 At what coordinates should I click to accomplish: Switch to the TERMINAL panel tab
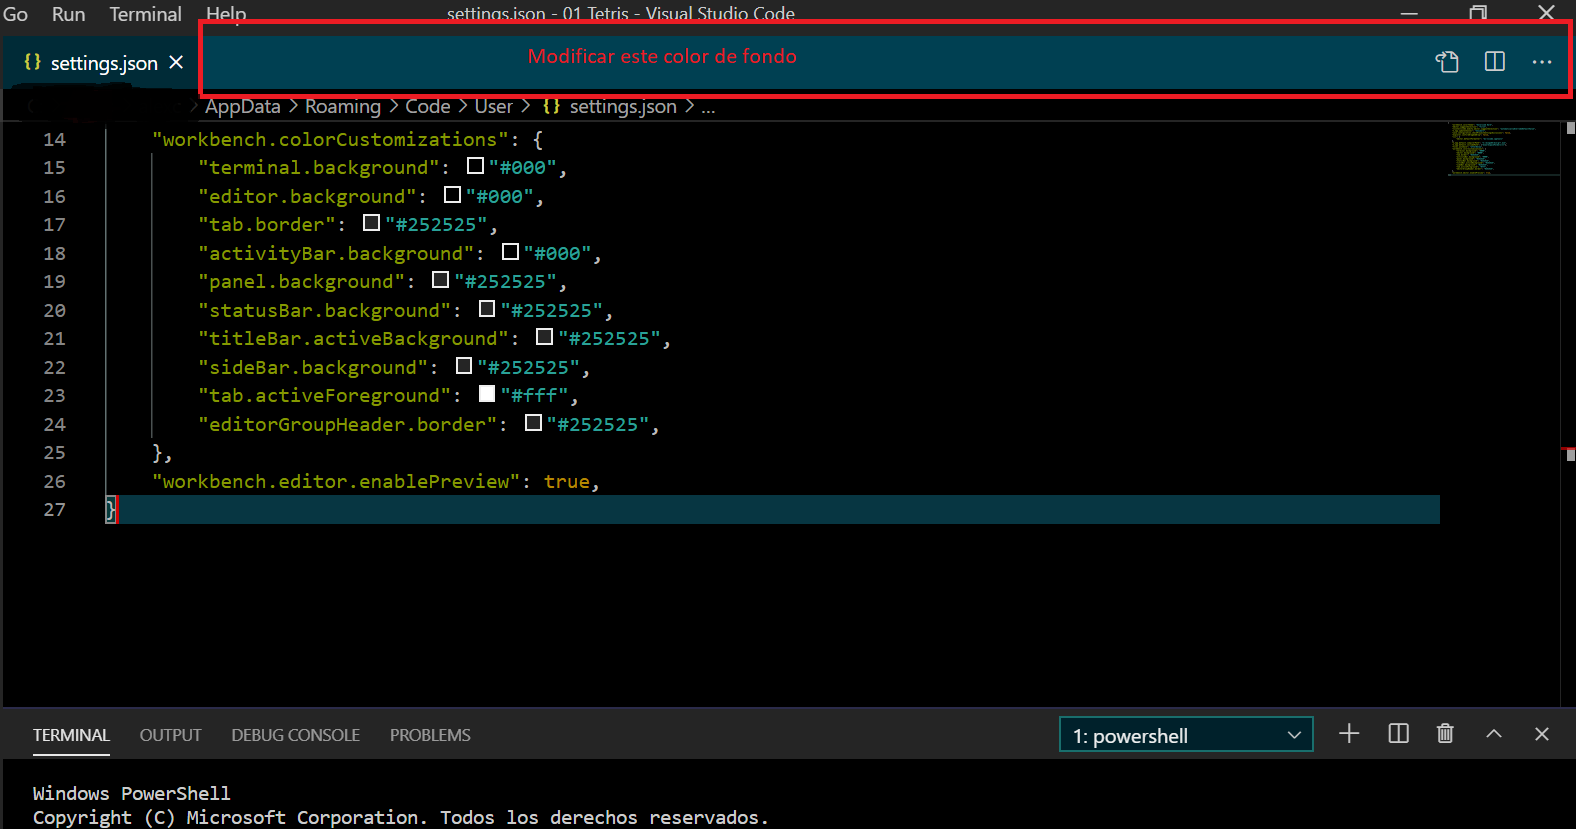click(x=71, y=735)
